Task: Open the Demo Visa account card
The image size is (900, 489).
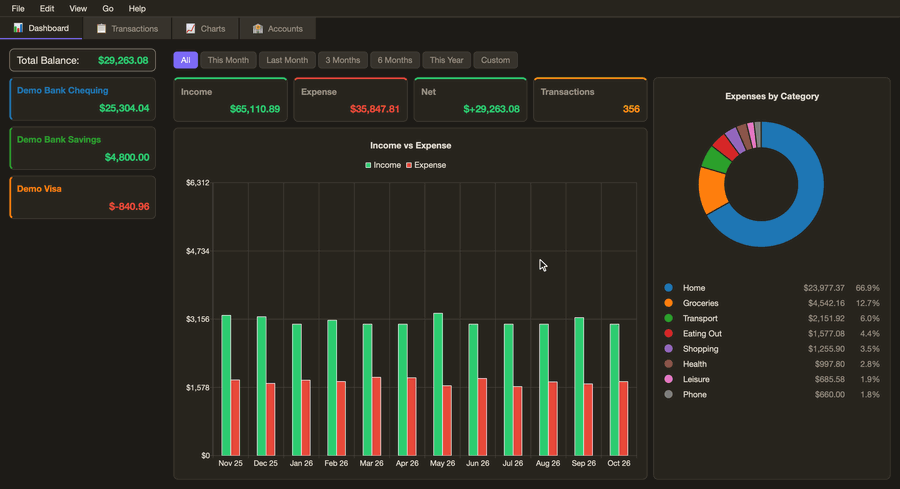Action: (83, 197)
